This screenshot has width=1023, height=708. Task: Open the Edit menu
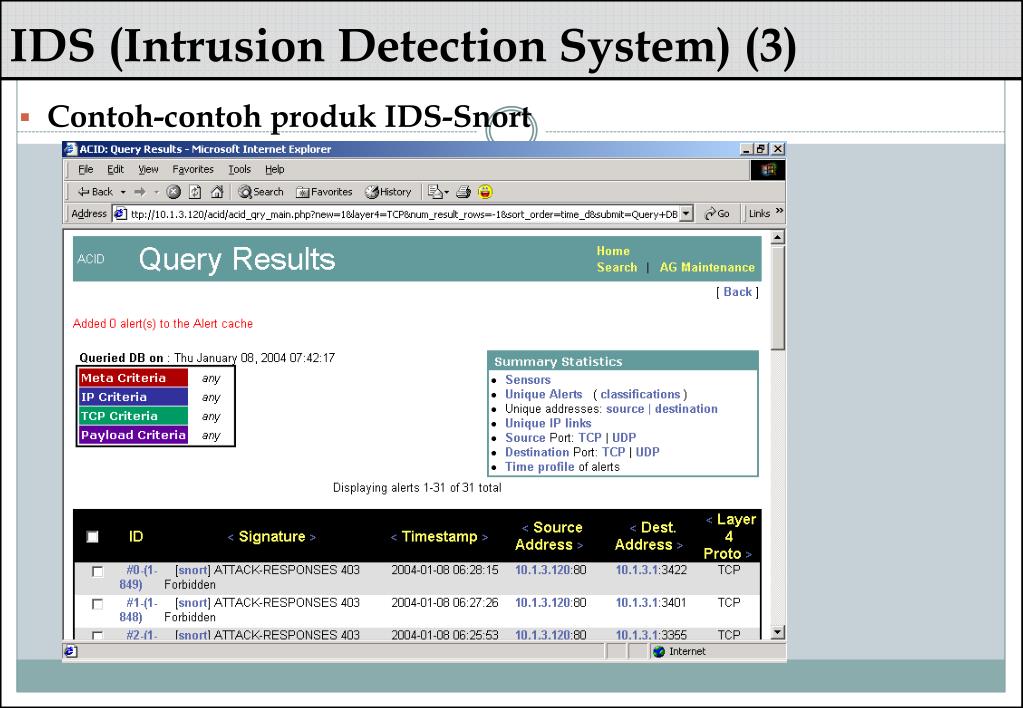pos(115,169)
